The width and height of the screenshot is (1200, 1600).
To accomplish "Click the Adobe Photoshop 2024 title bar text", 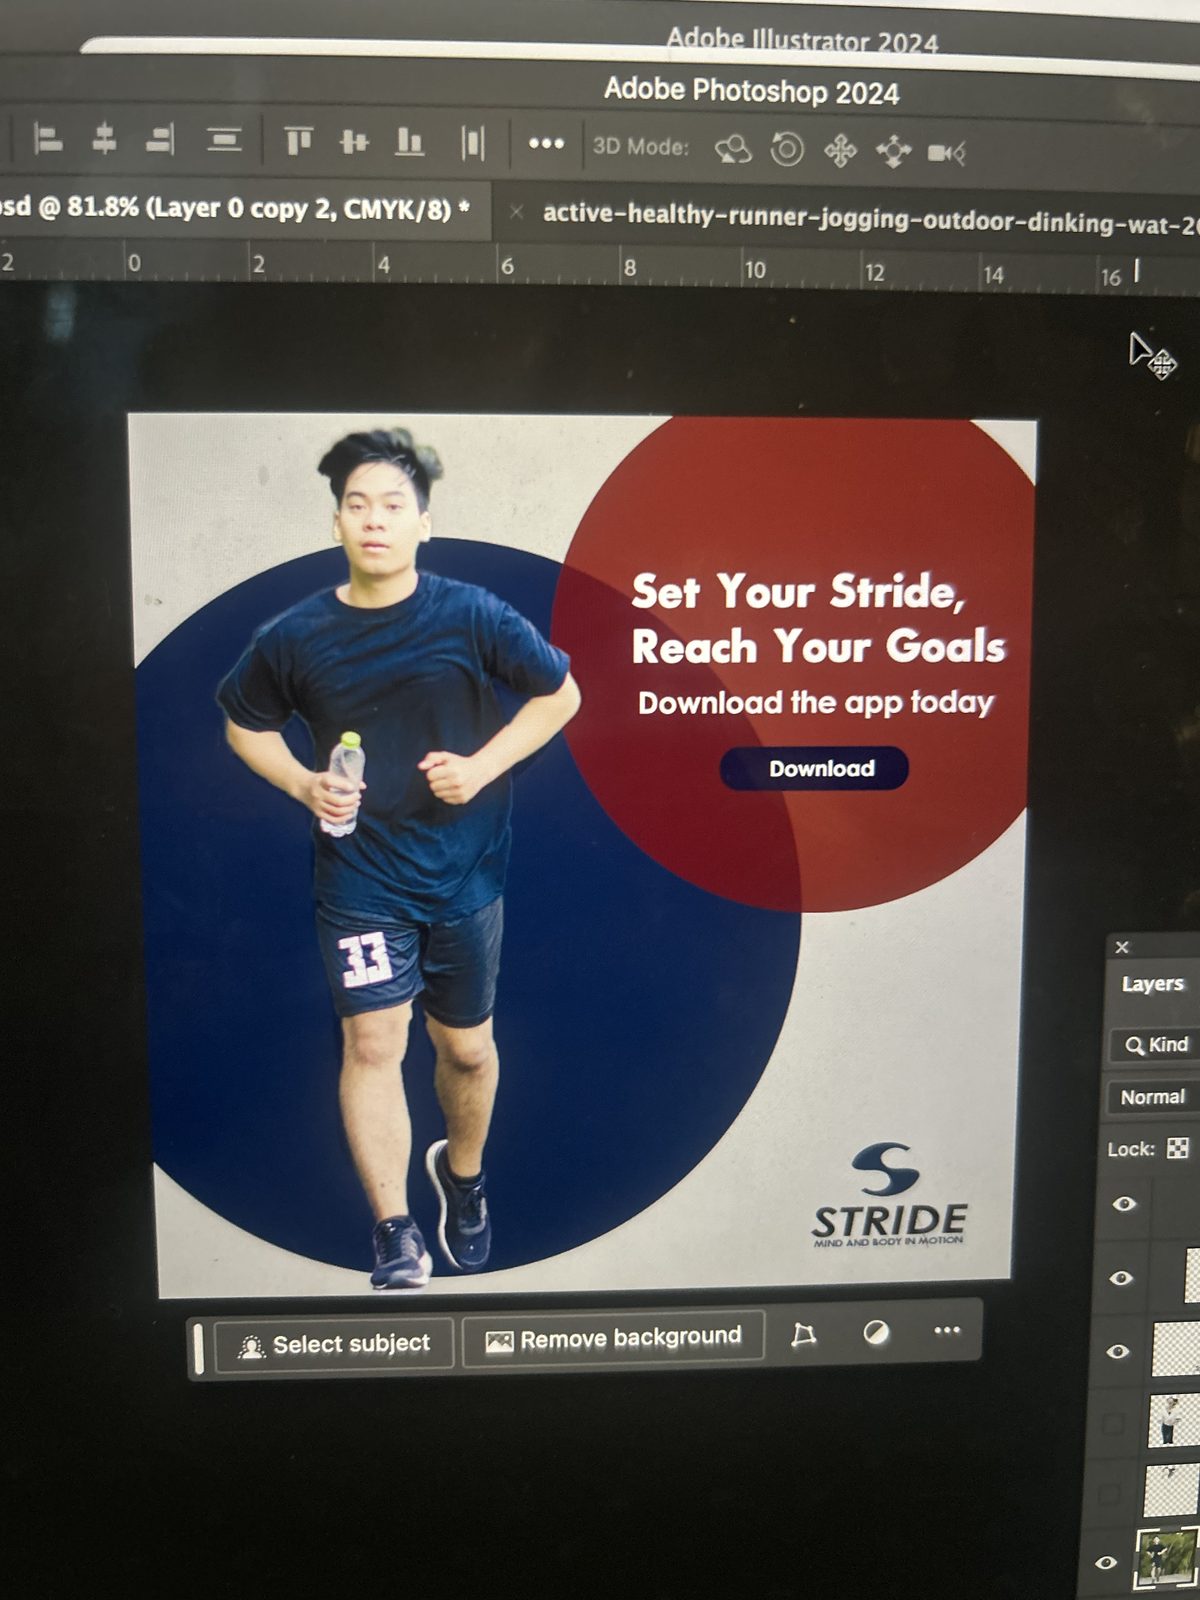I will pos(751,91).
